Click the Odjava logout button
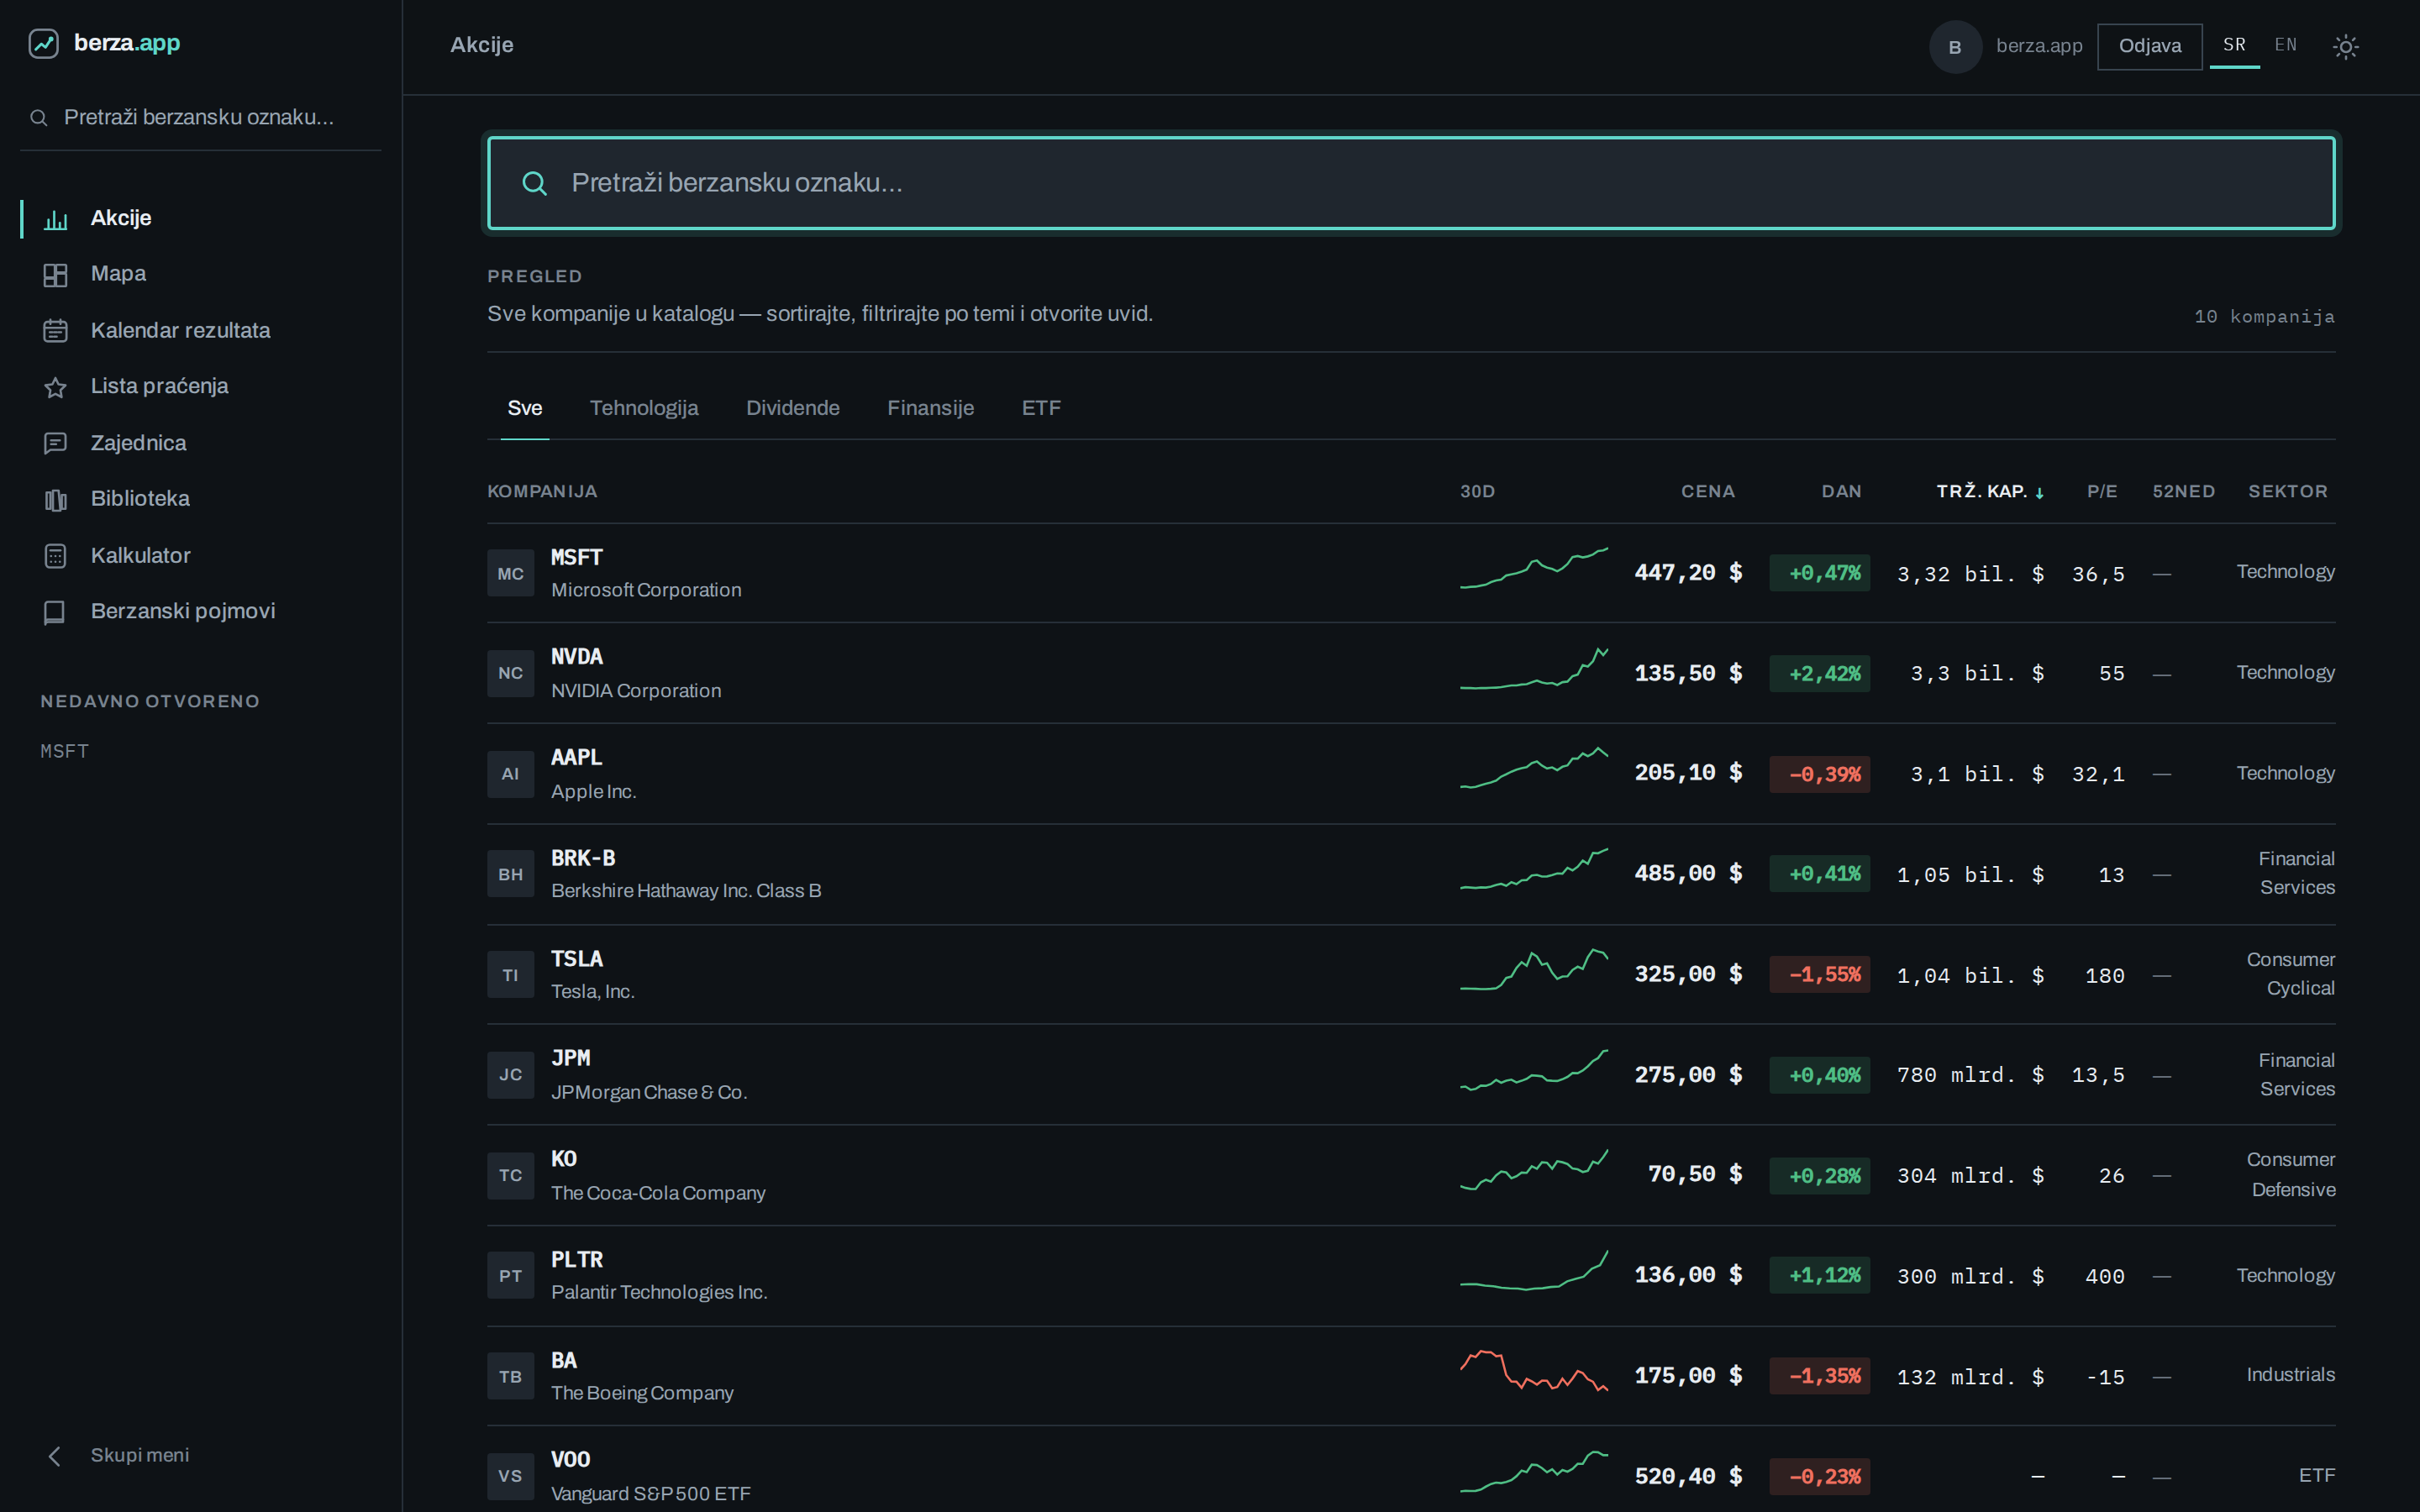This screenshot has width=2420, height=1512. tap(2149, 46)
